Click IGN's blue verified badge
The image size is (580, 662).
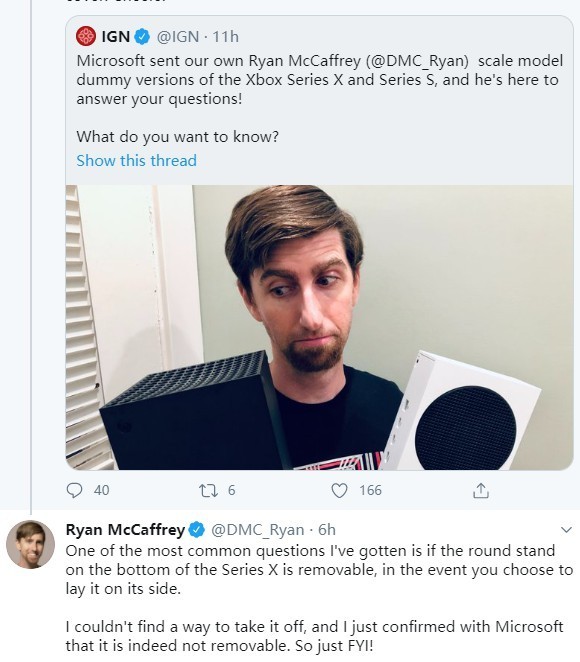click(x=142, y=37)
